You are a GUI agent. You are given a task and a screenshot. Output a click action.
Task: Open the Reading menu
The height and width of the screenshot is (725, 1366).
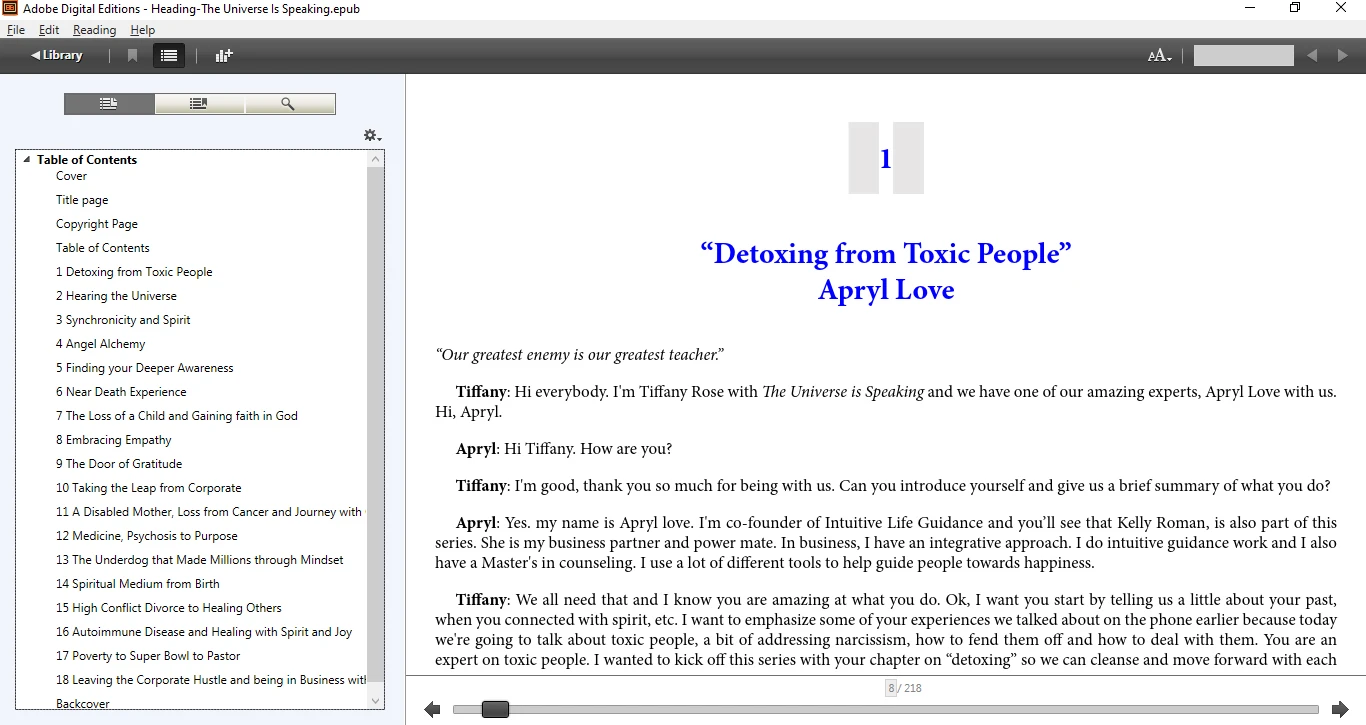click(94, 30)
